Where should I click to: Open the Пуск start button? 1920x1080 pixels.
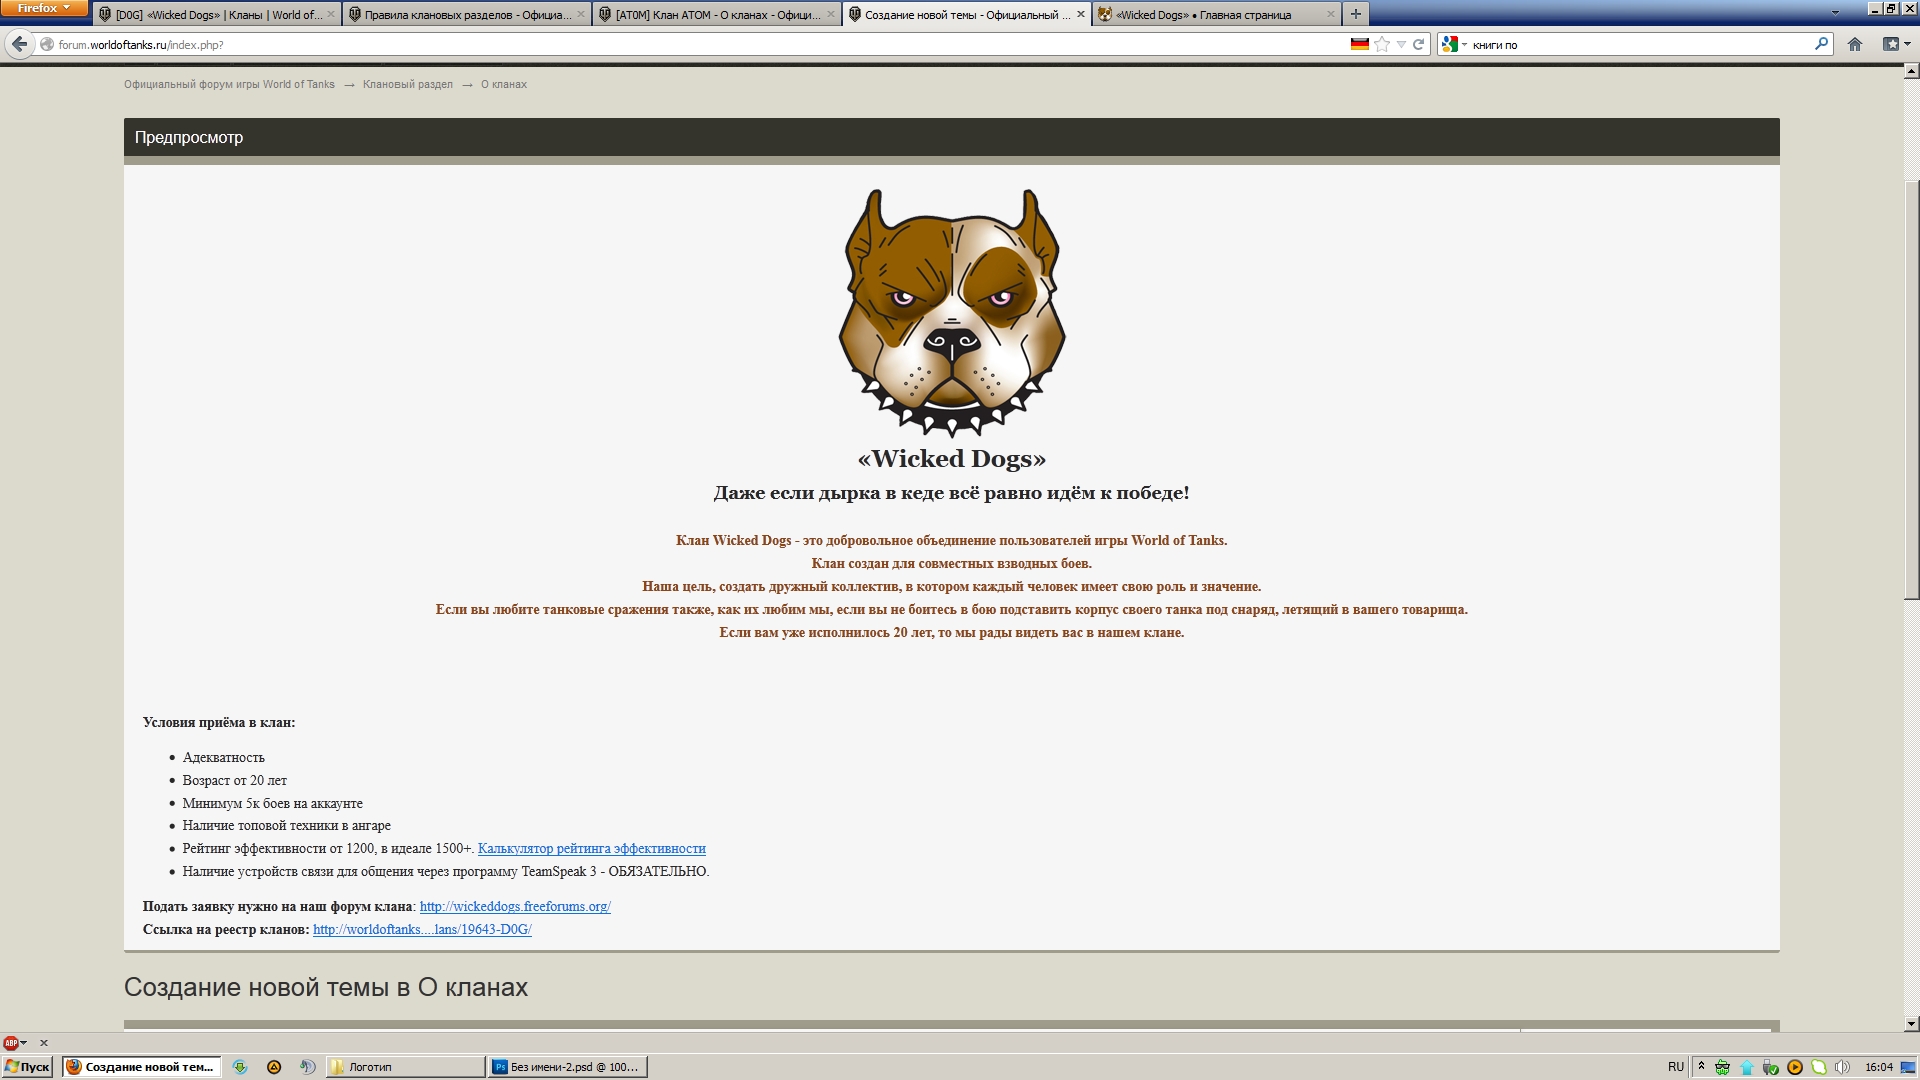tap(27, 1067)
